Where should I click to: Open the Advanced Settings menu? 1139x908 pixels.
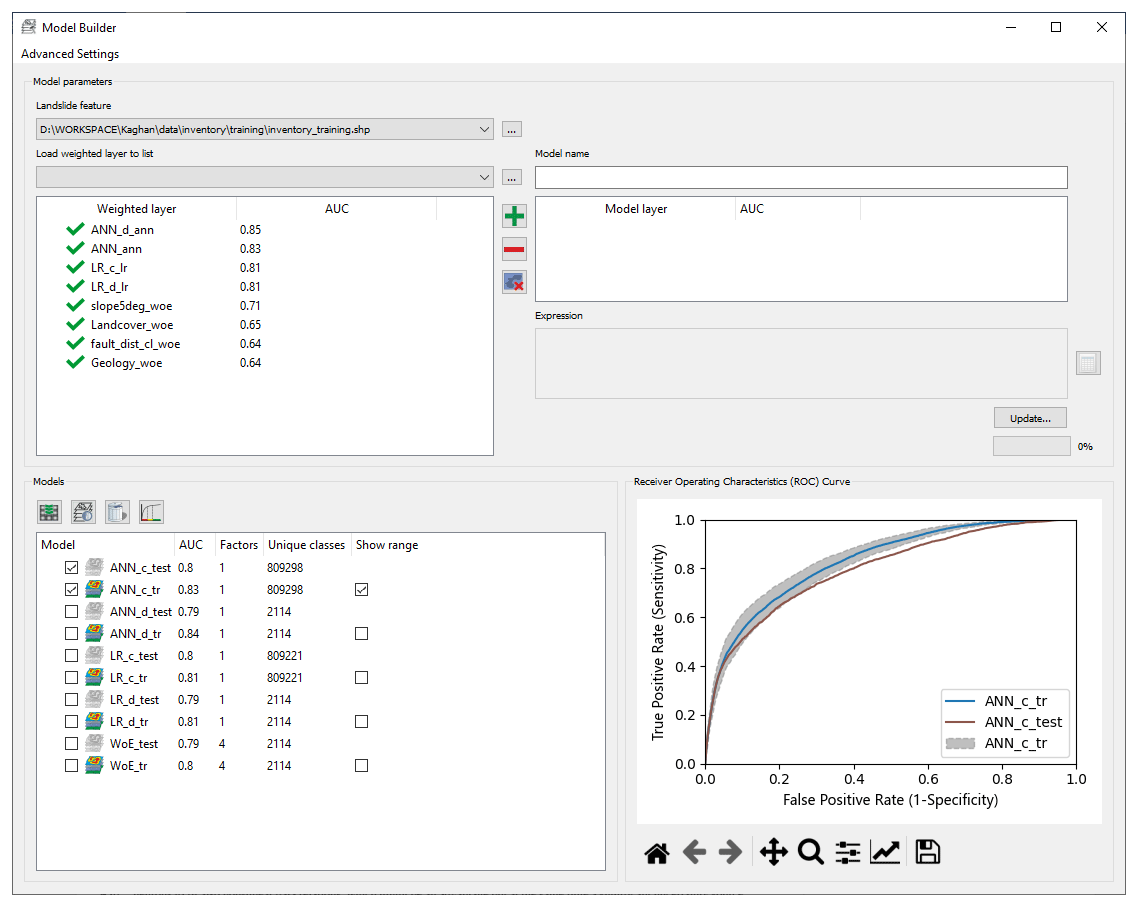click(x=70, y=54)
